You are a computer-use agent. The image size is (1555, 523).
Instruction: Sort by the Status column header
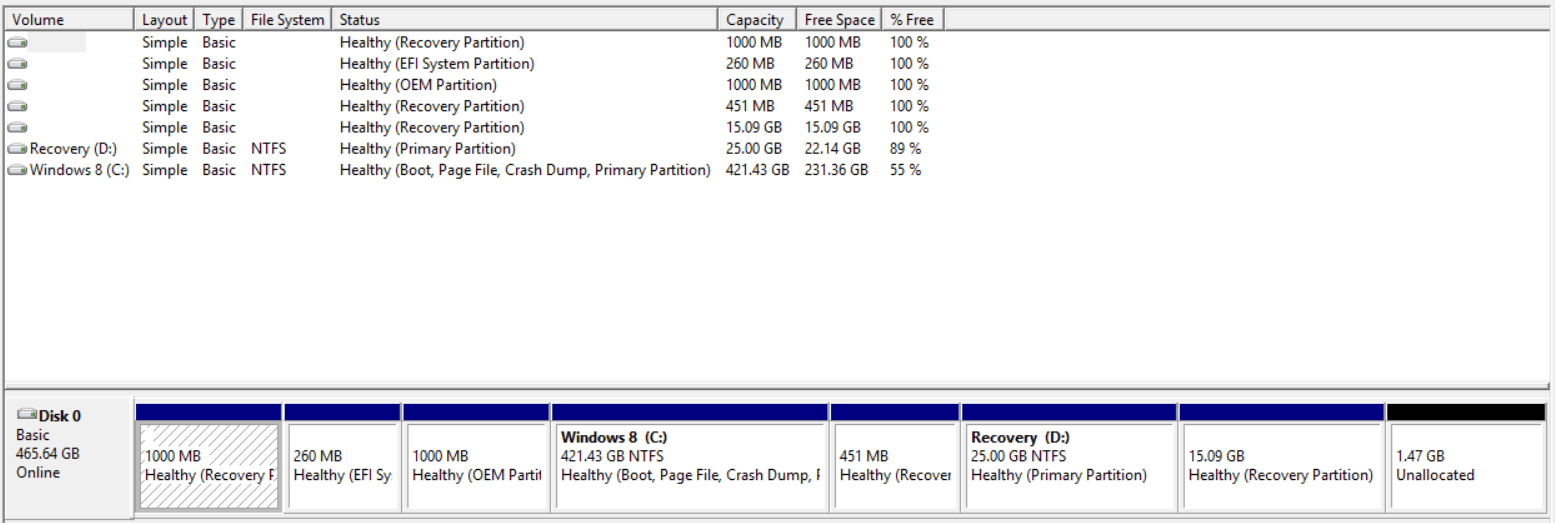coord(525,19)
